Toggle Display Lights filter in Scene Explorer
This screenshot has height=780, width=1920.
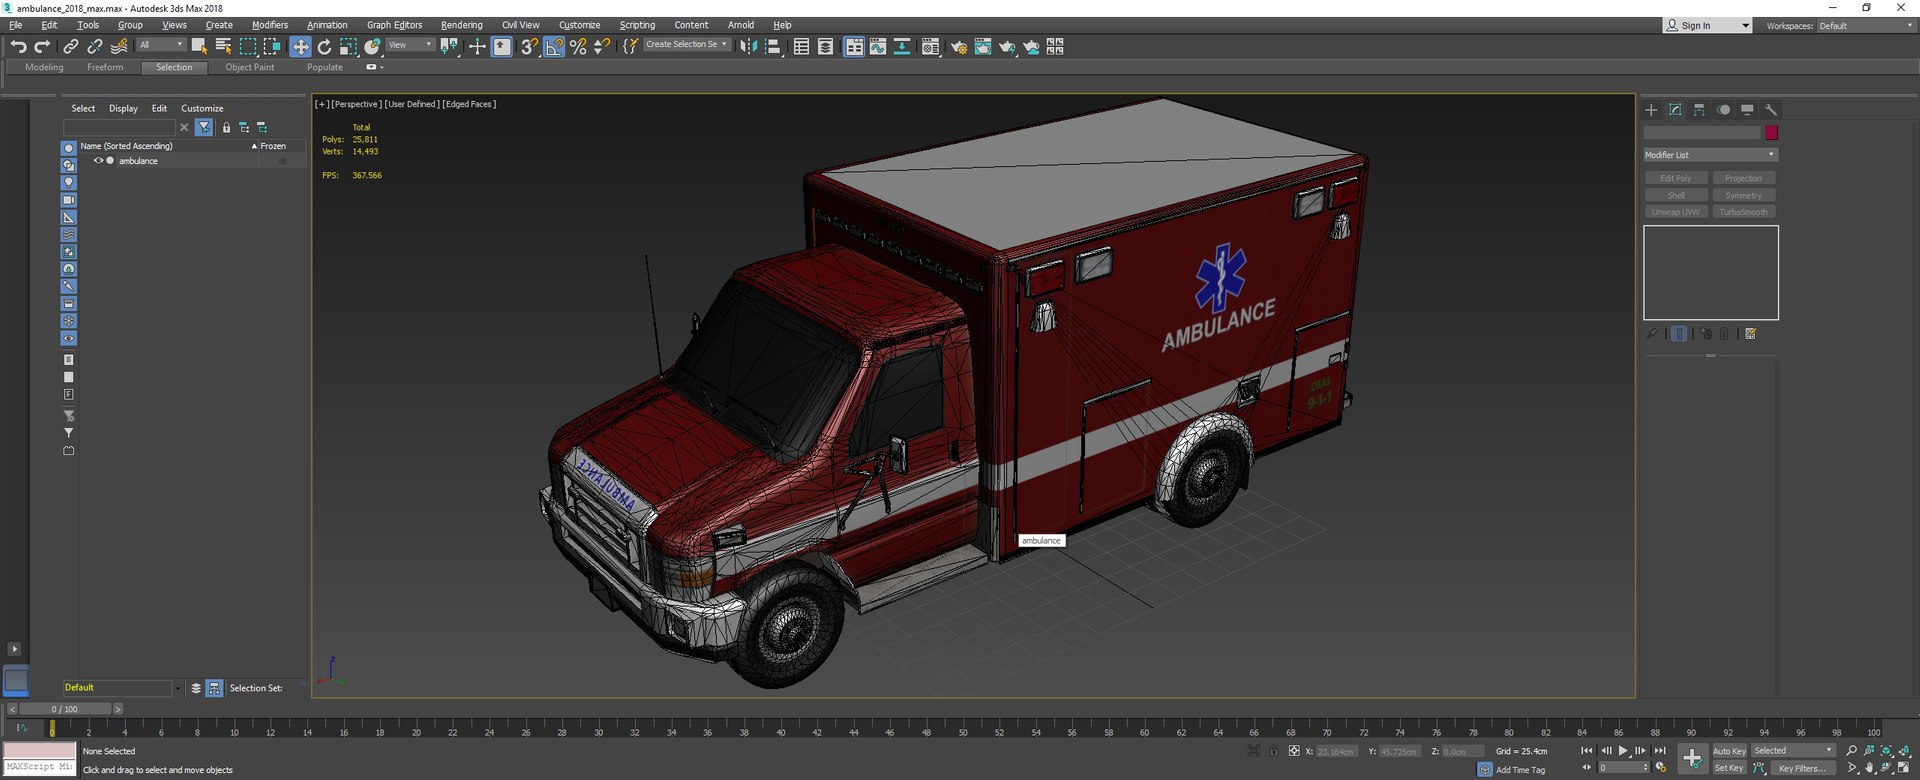click(x=69, y=183)
